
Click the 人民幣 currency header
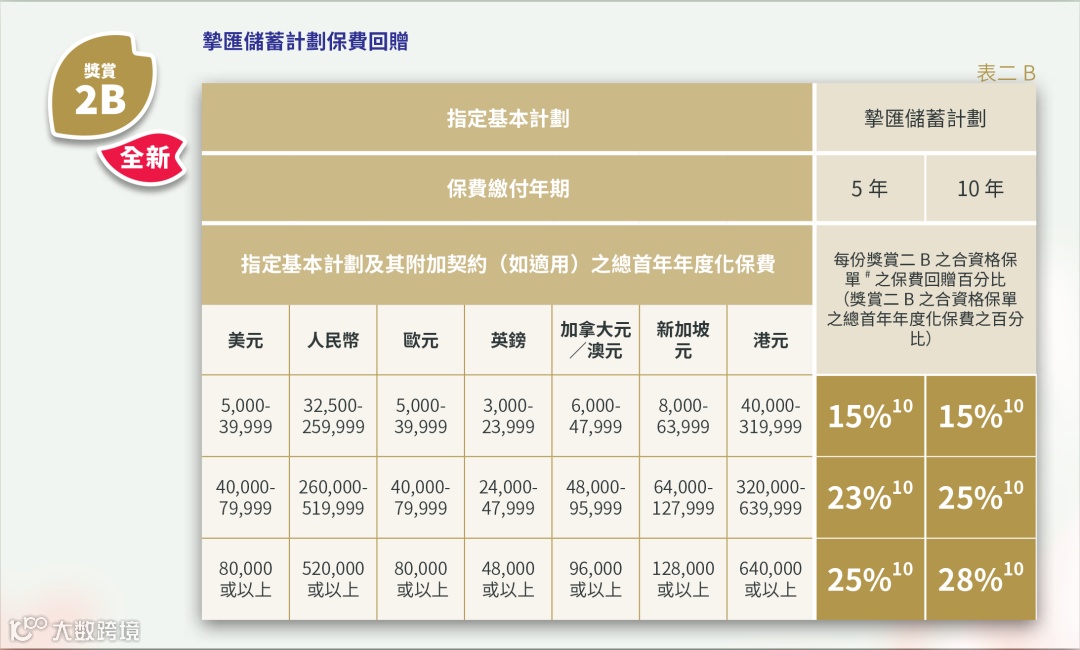[333, 340]
